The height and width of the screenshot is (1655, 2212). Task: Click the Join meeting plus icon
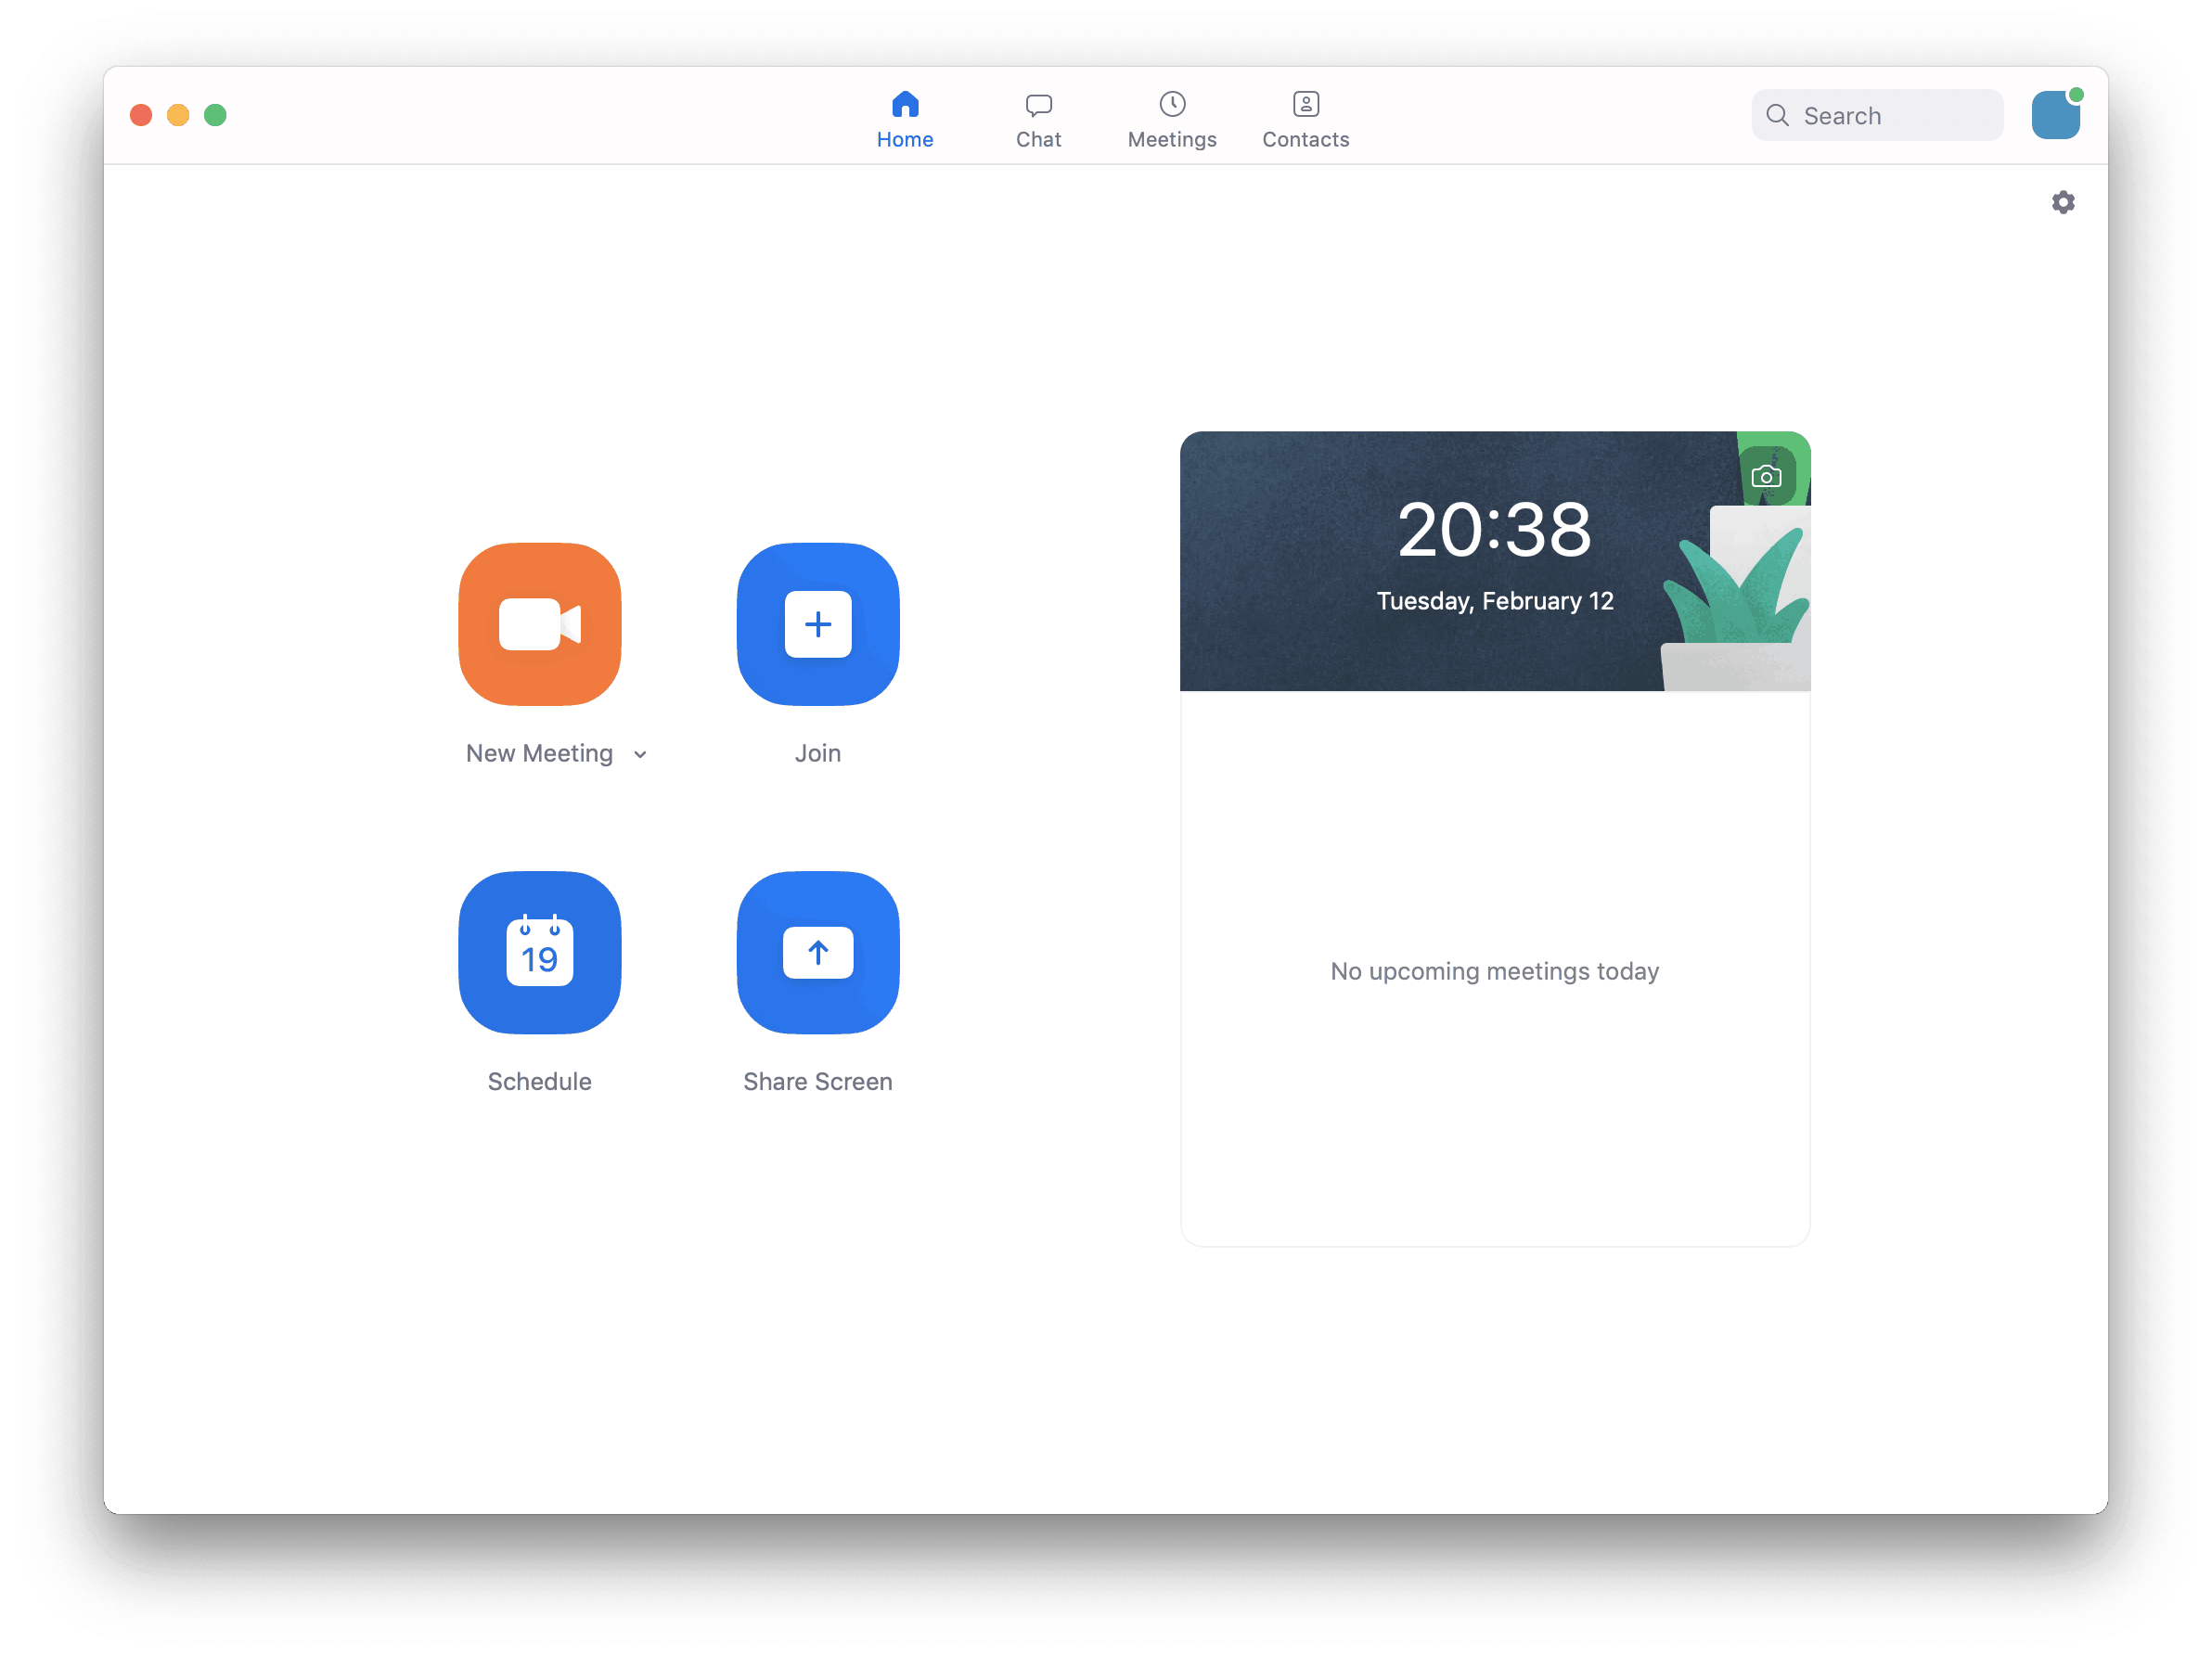point(817,622)
